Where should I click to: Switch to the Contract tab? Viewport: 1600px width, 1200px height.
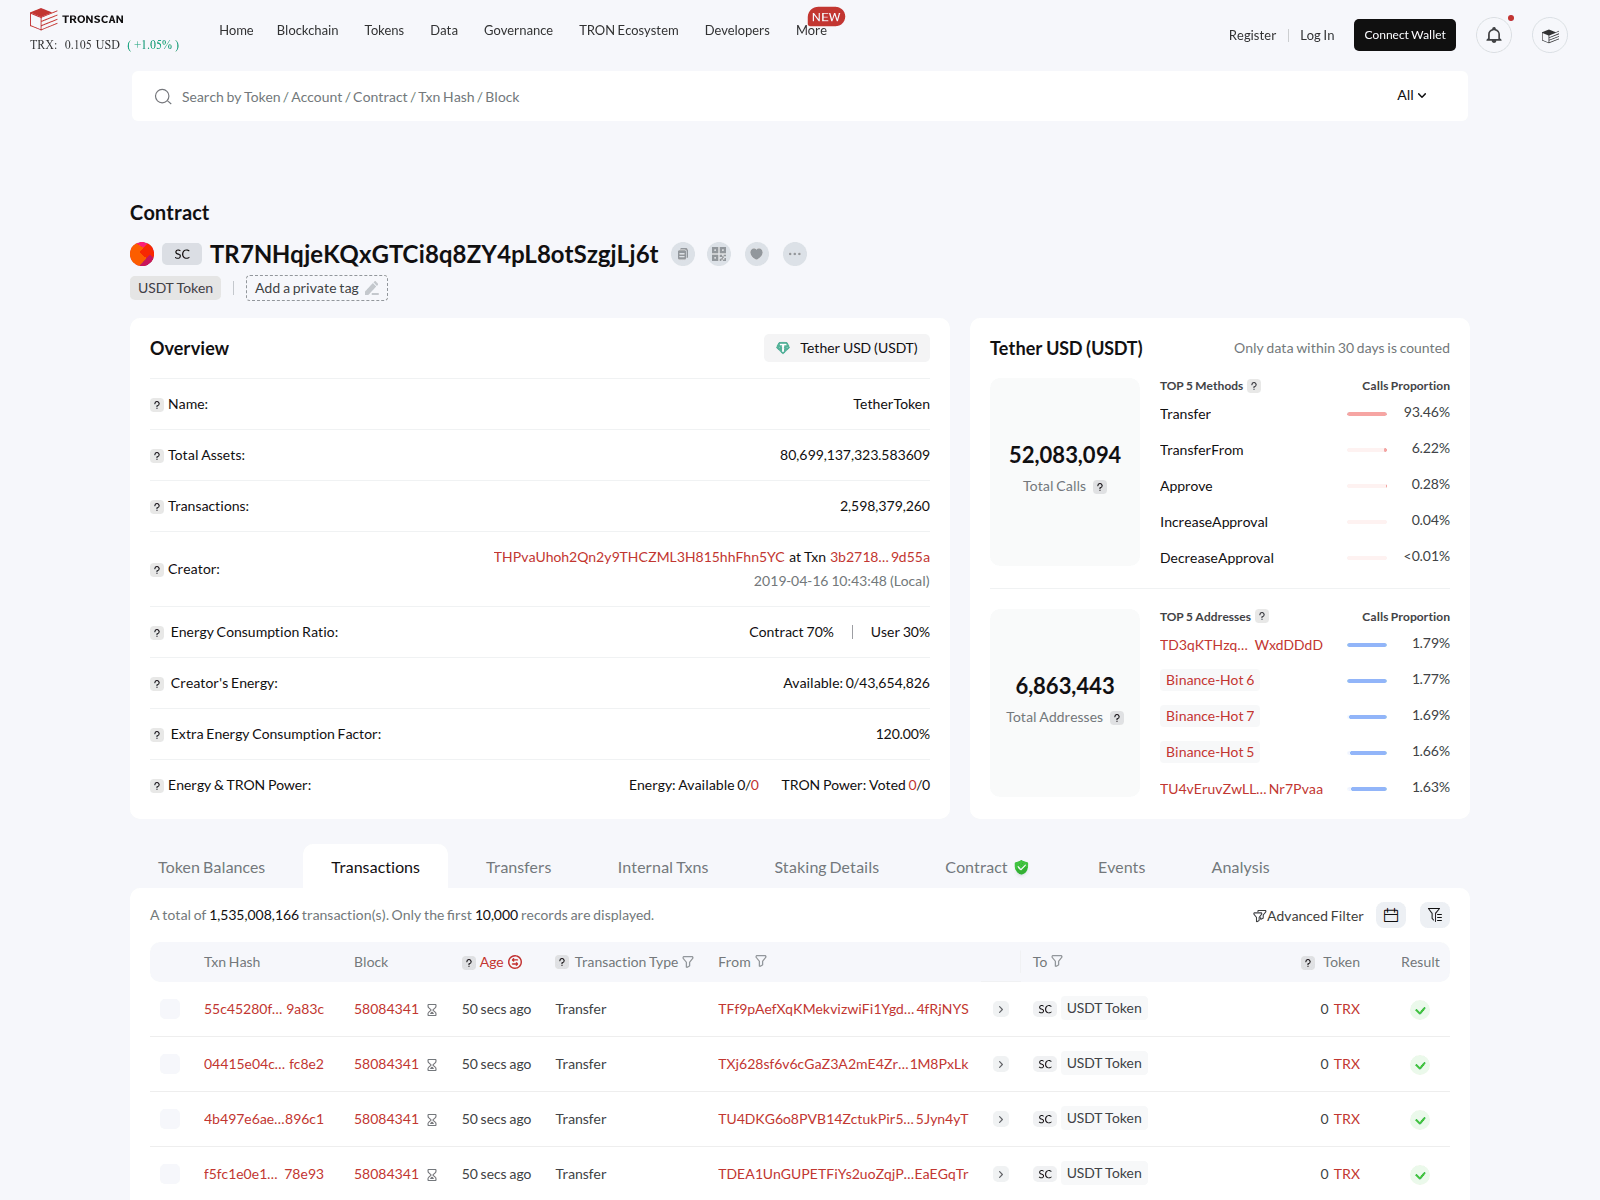coord(986,867)
